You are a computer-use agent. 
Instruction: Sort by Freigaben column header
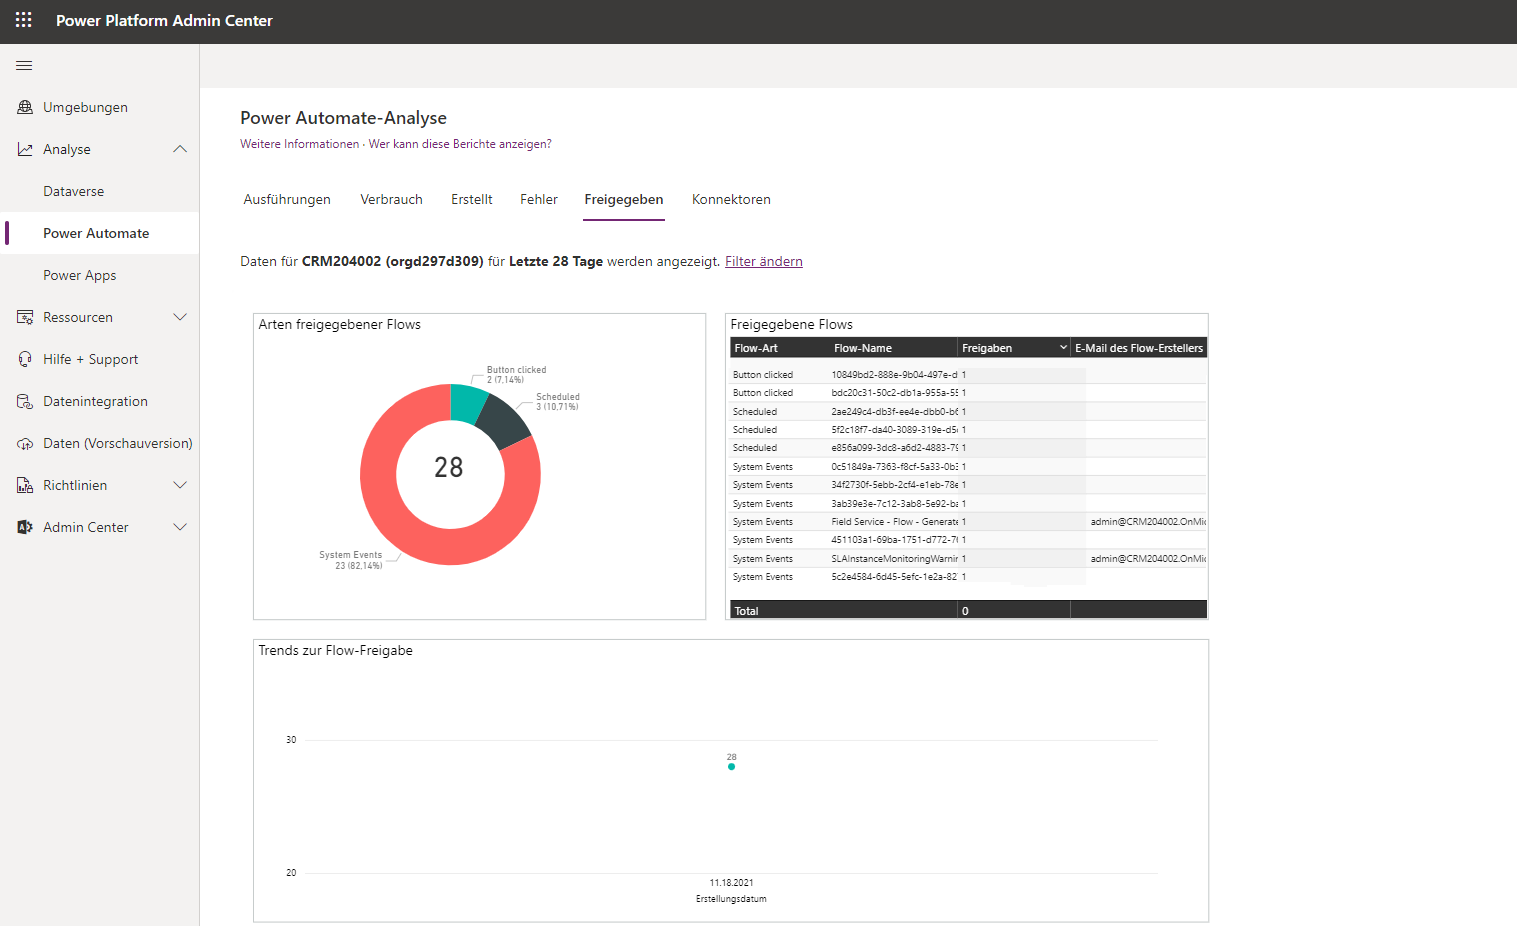click(987, 348)
